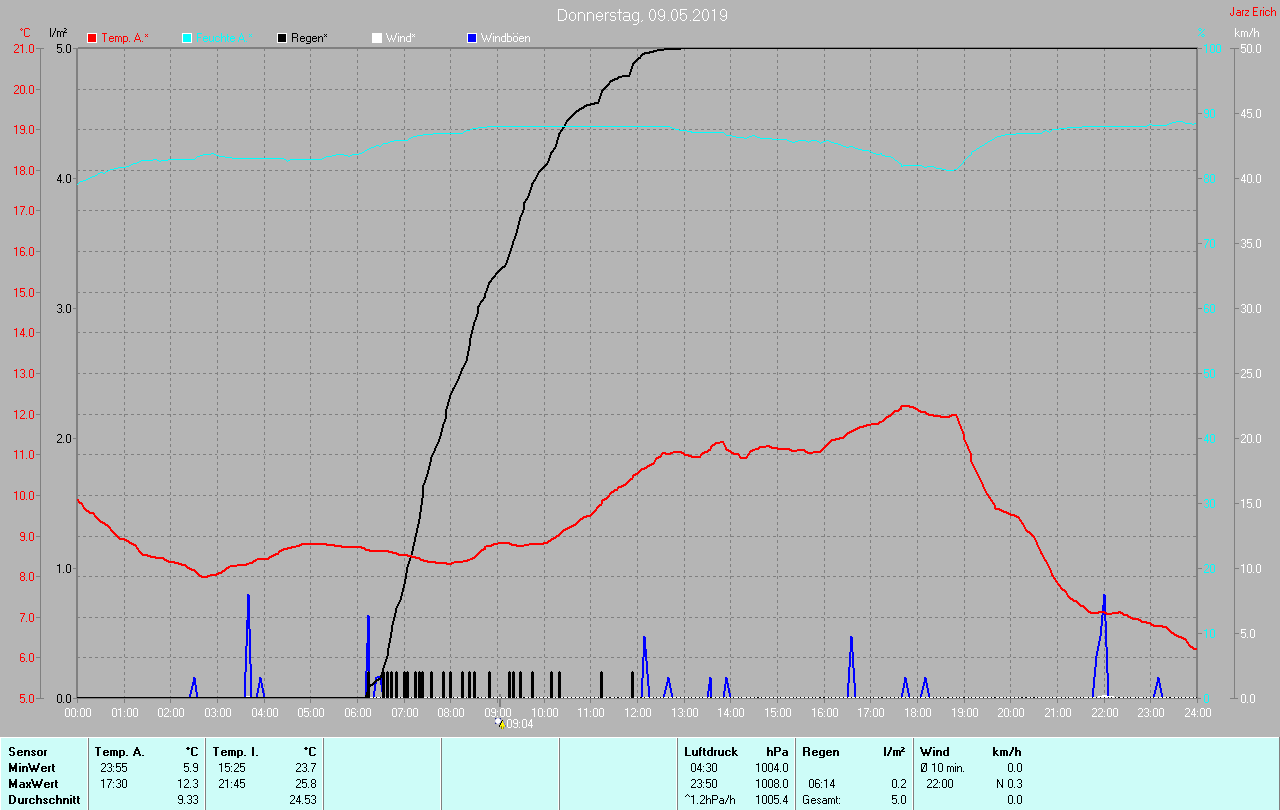Click the hPa unit label in the table
The image size is (1280, 810).
coord(777,752)
